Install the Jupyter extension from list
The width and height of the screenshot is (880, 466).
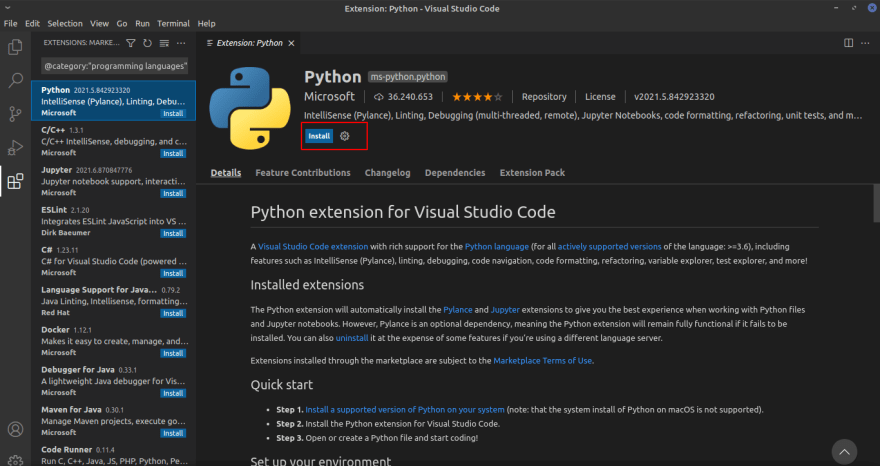click(173, 193)
